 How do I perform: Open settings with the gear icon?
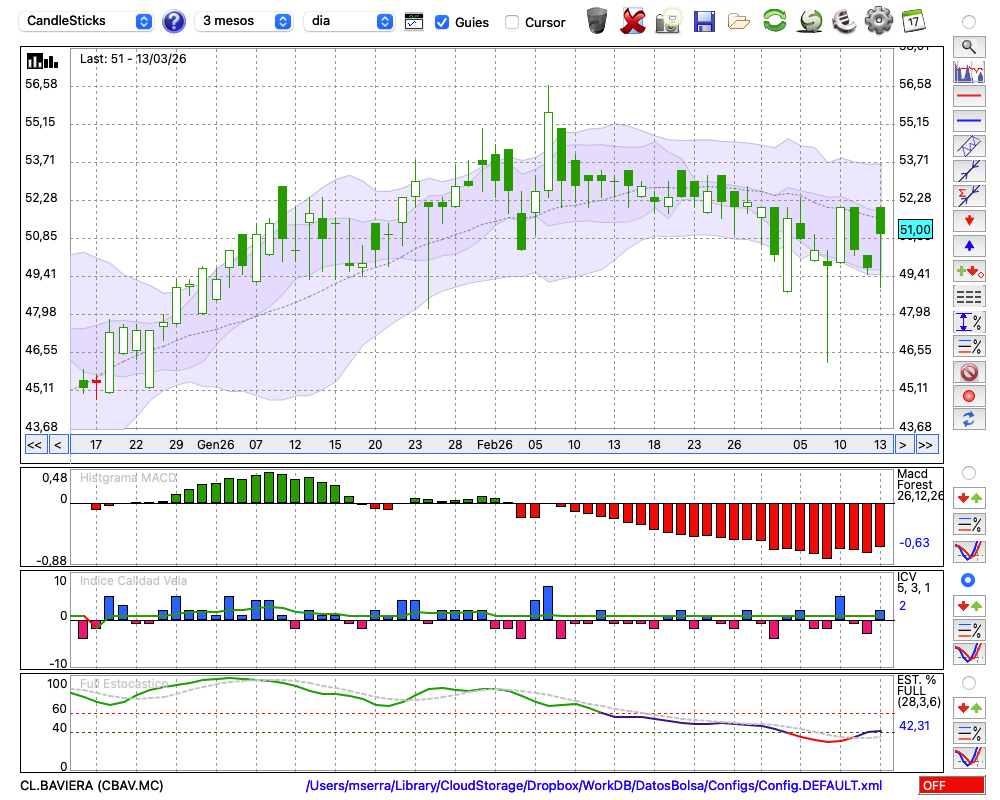click(x=879, y=21)
